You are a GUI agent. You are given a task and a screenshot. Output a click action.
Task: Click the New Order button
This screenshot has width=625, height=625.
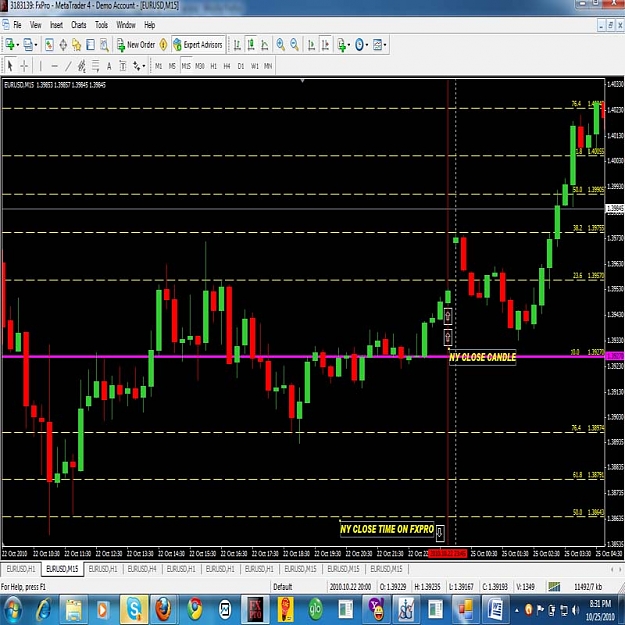[x=136, y=45]
